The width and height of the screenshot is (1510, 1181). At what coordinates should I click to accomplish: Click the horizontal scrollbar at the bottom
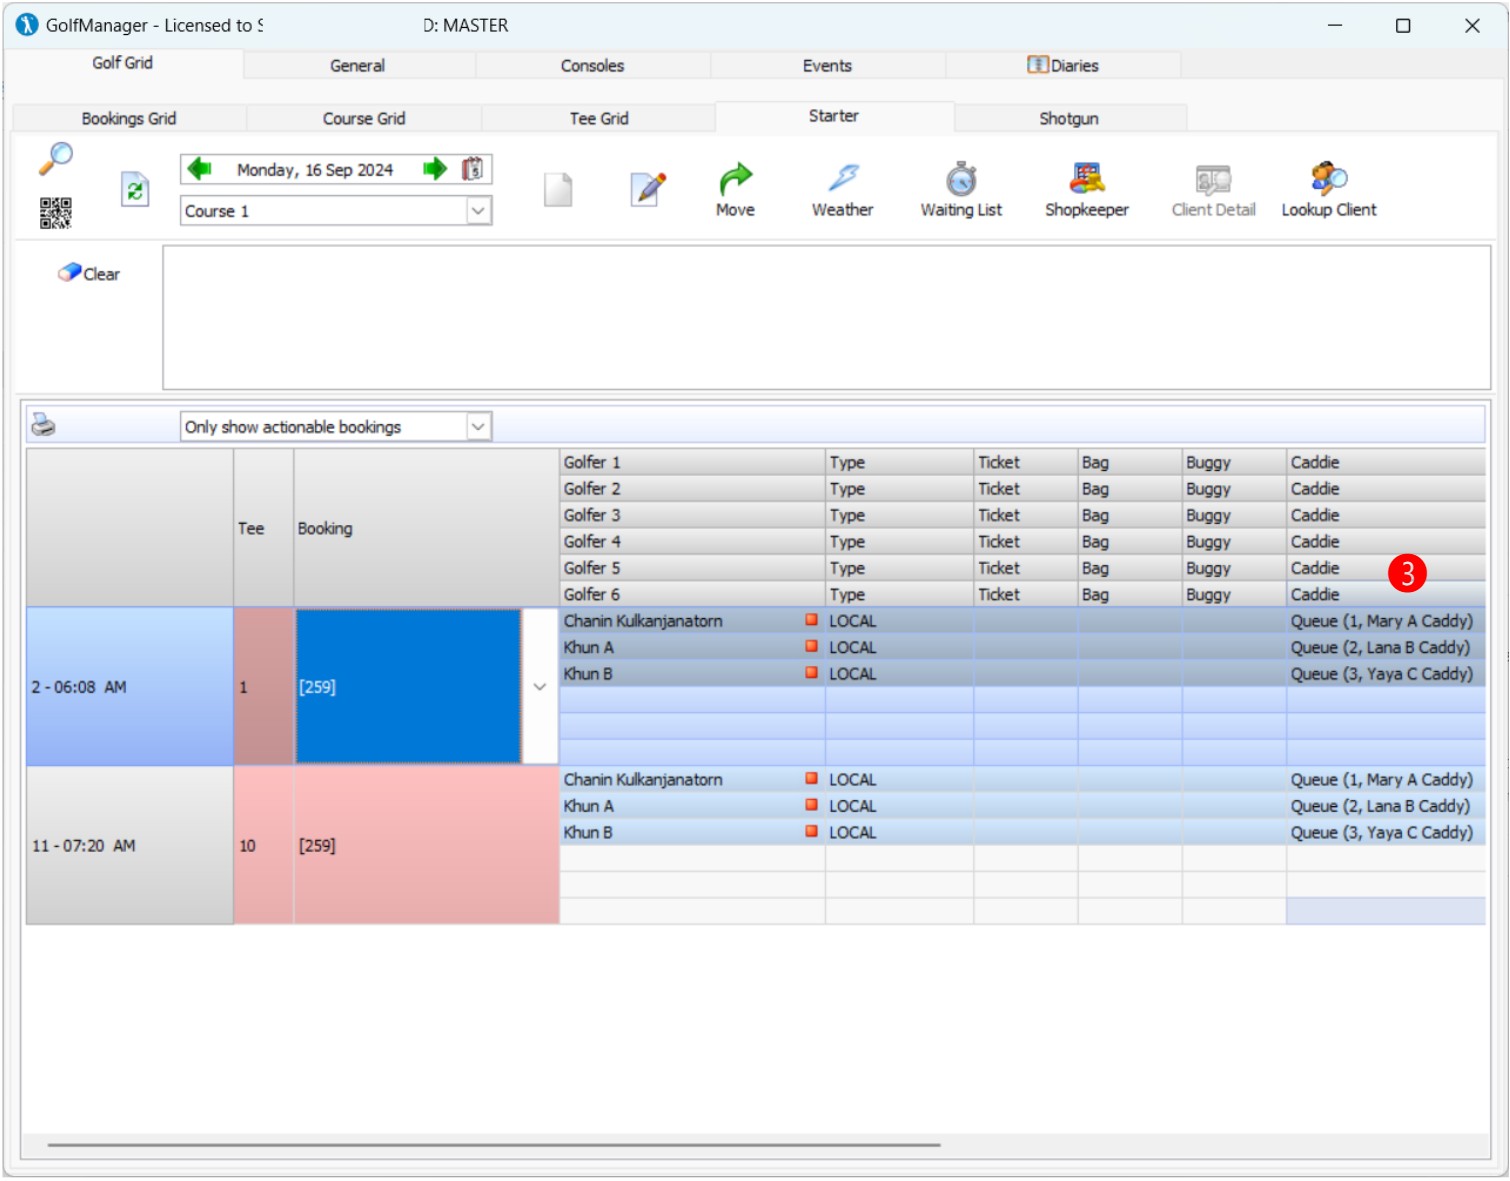point(494,1145)
